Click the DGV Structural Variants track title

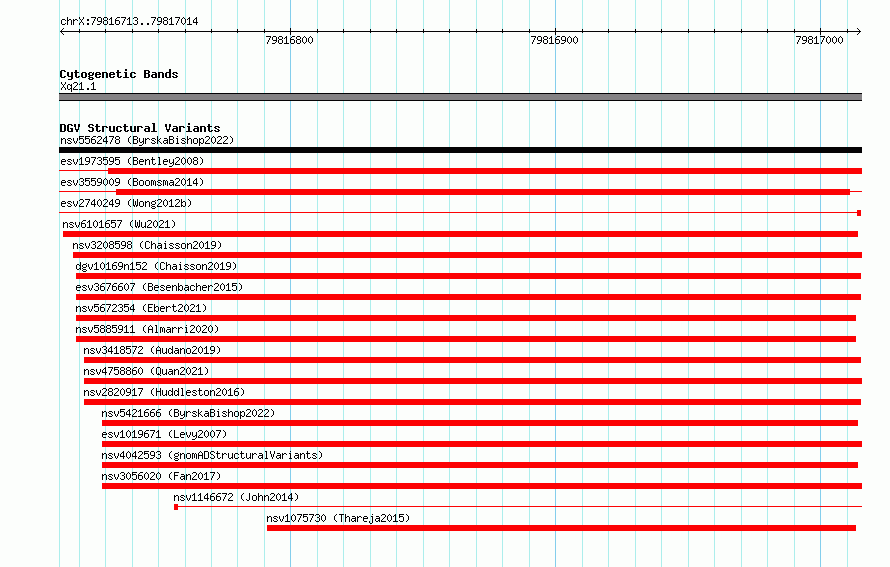(x=140, y=128)
